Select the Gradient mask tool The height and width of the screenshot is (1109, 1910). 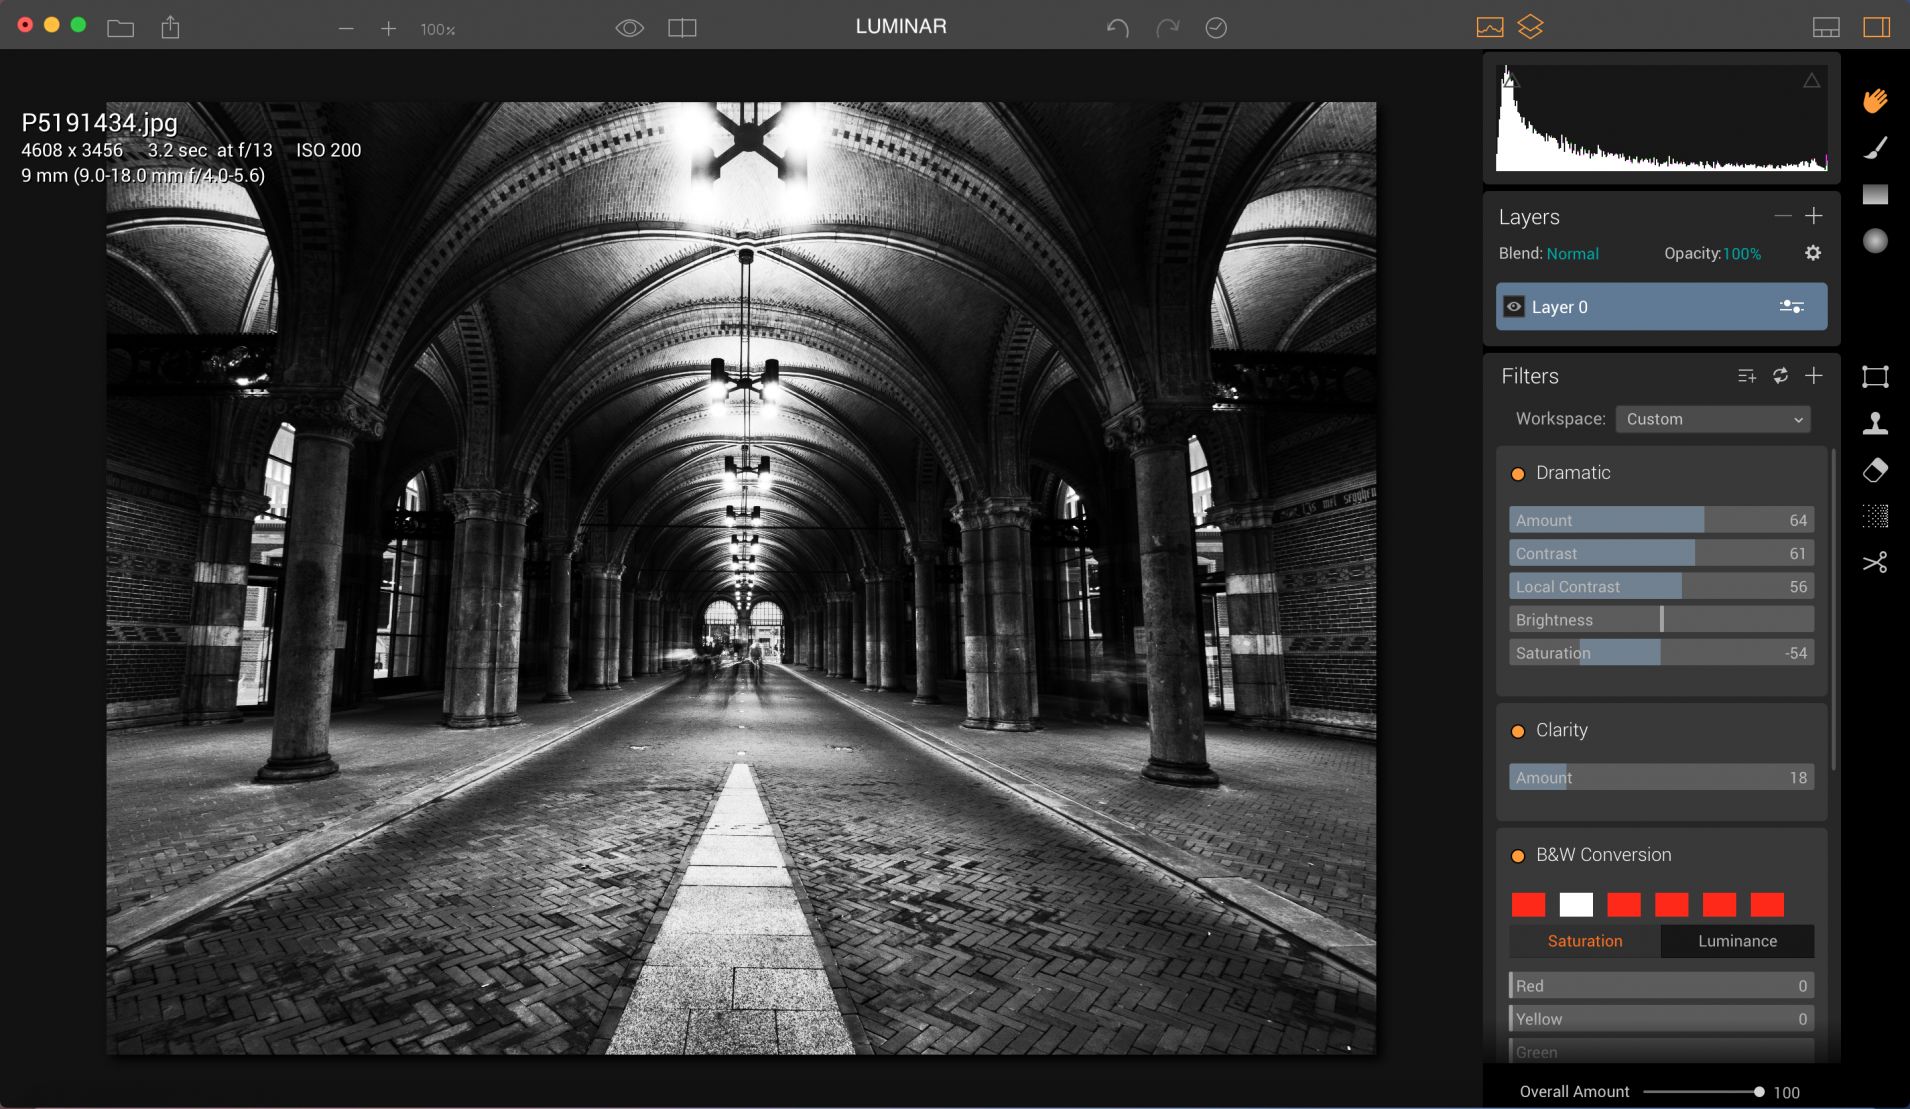tap(1875, 194)
